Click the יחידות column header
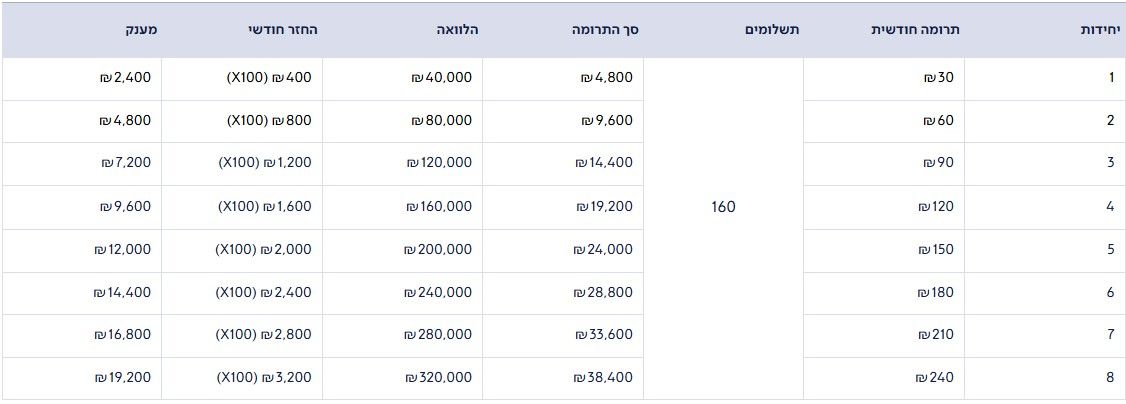Image resolution: width=1126 pixels, height=404 pixels. [1100, 30]
